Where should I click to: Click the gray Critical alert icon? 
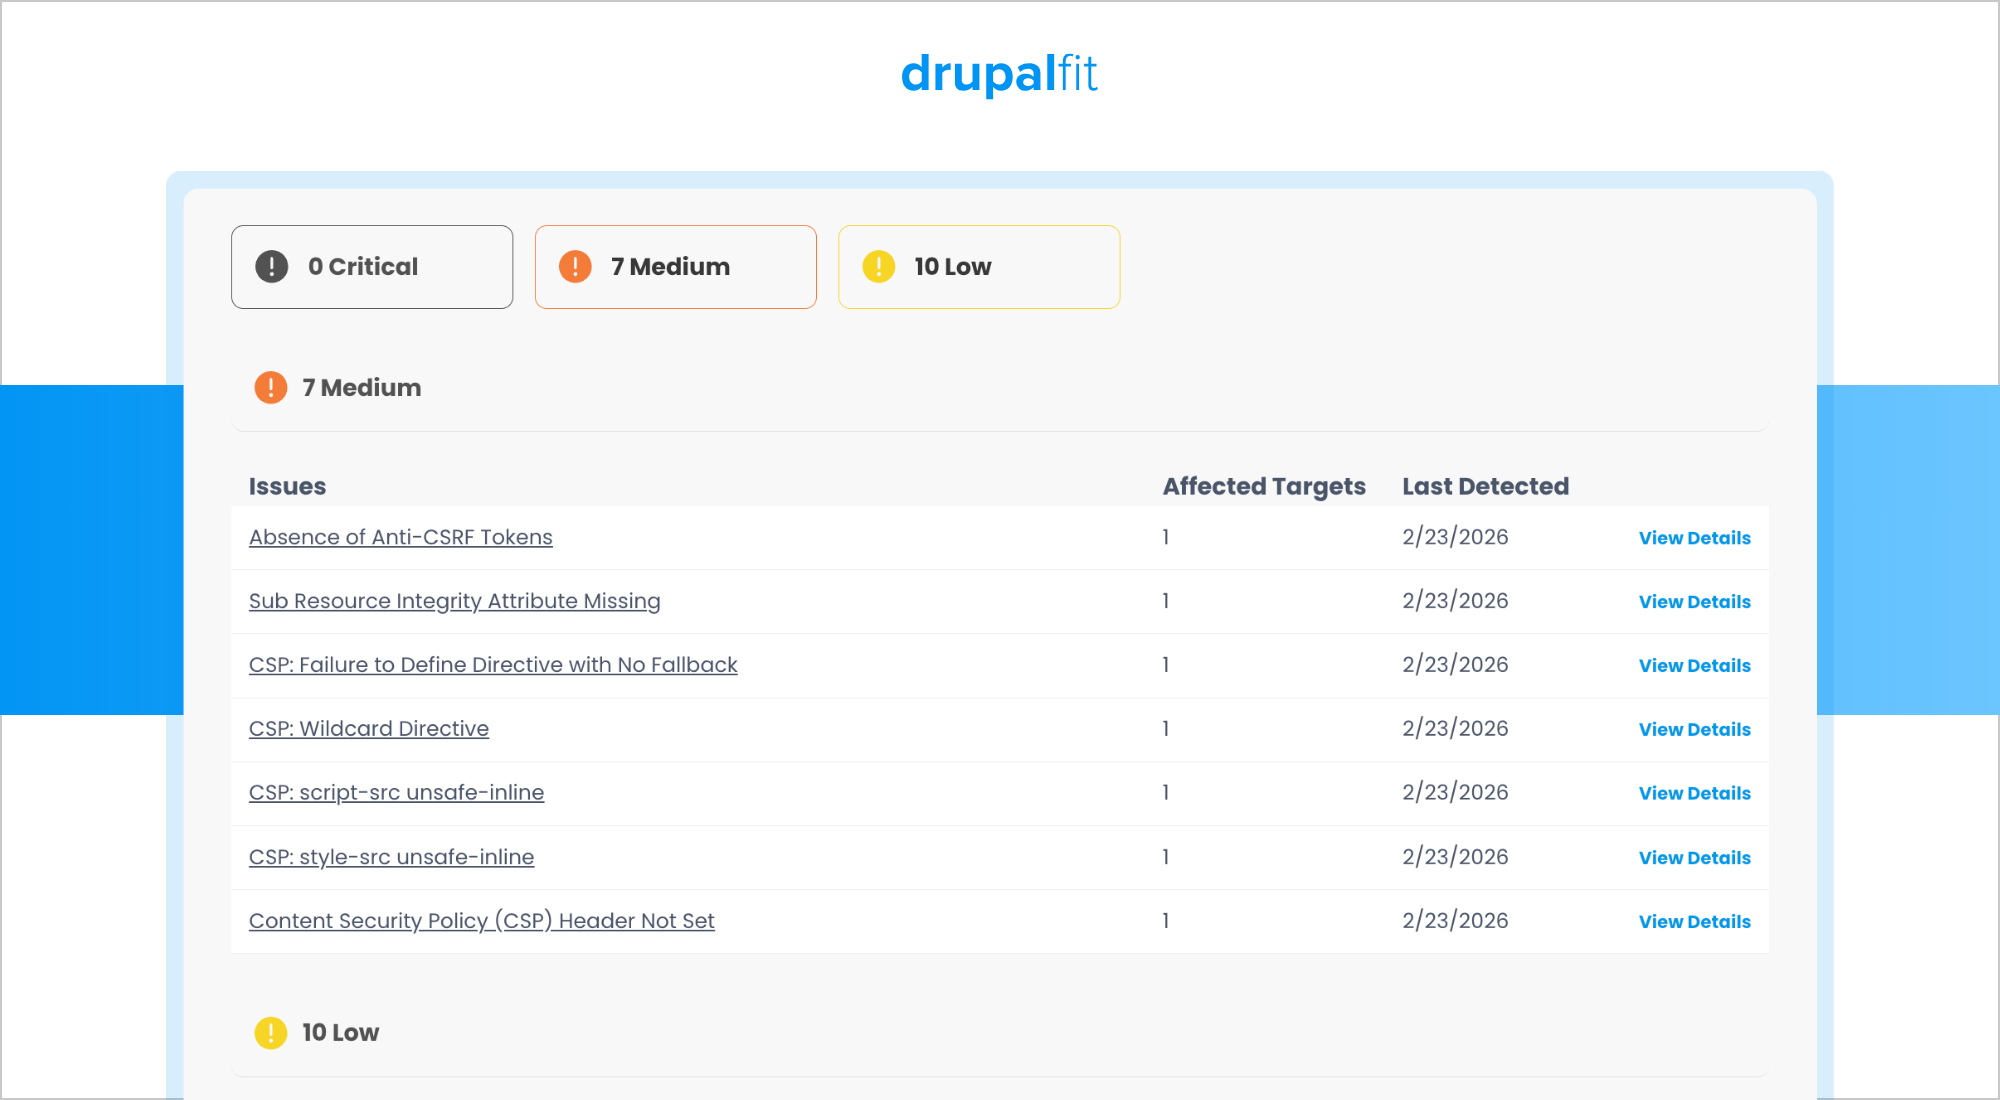click(272, 267)
